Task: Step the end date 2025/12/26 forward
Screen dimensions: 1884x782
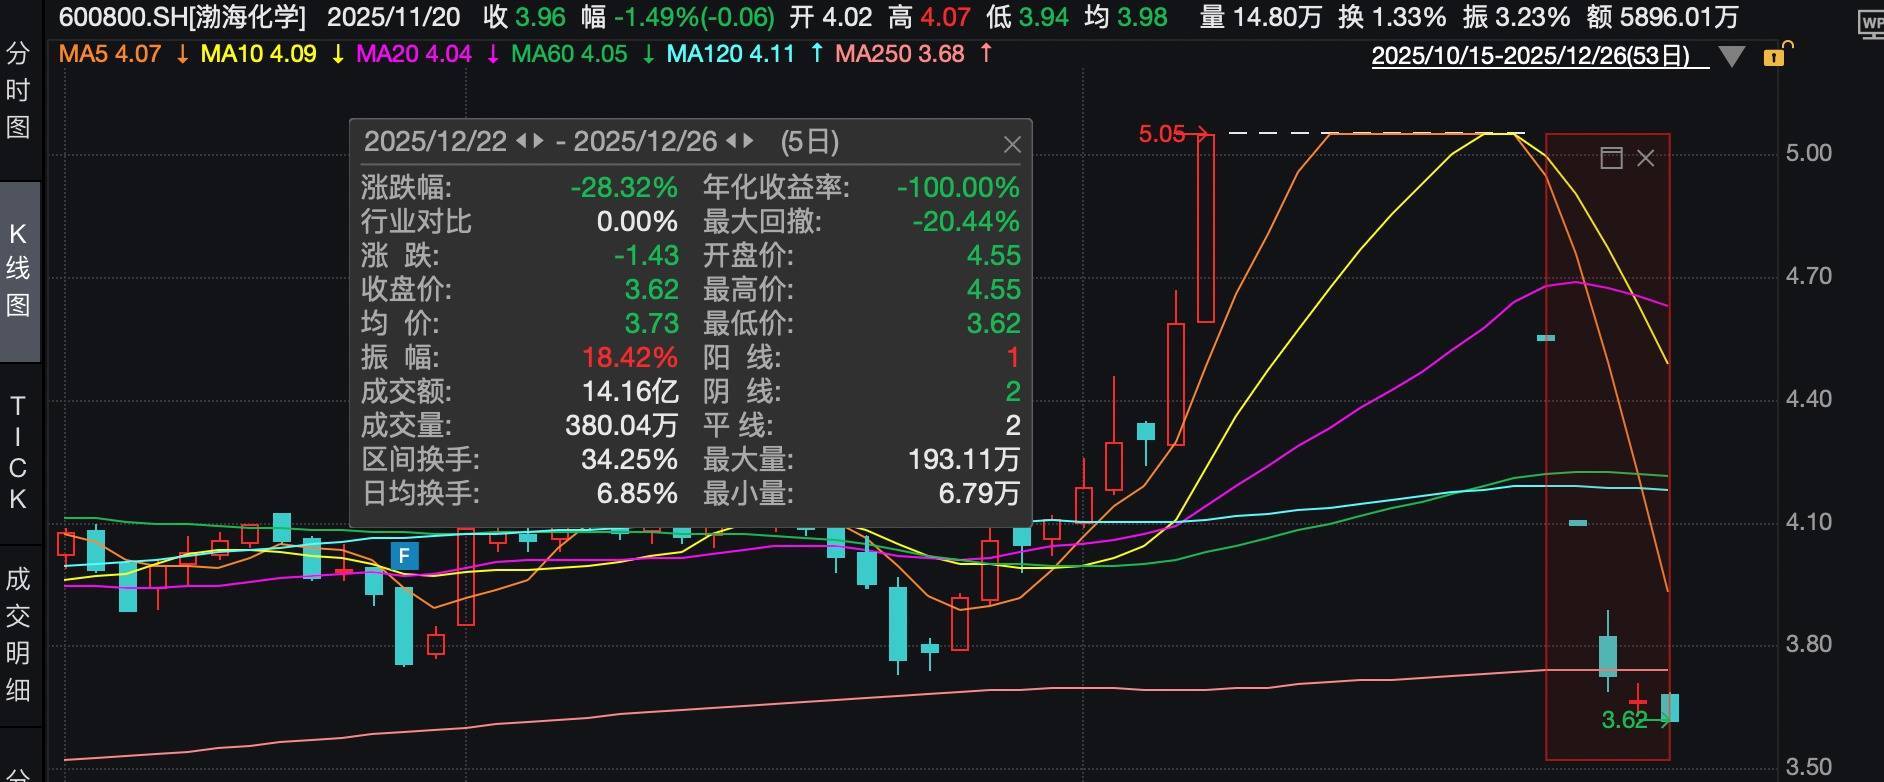Action: pyautogui.click(x=749, y=142)
